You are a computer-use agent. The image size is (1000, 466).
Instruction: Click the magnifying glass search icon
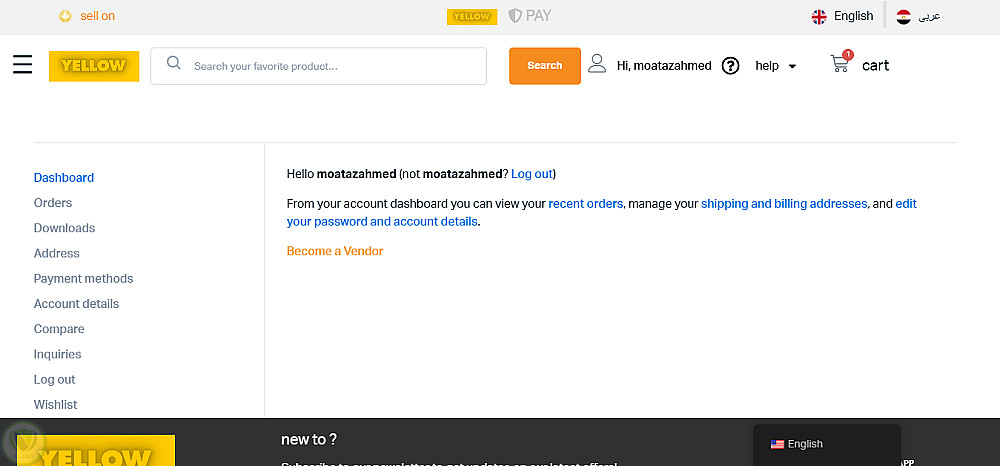[174, 64]
